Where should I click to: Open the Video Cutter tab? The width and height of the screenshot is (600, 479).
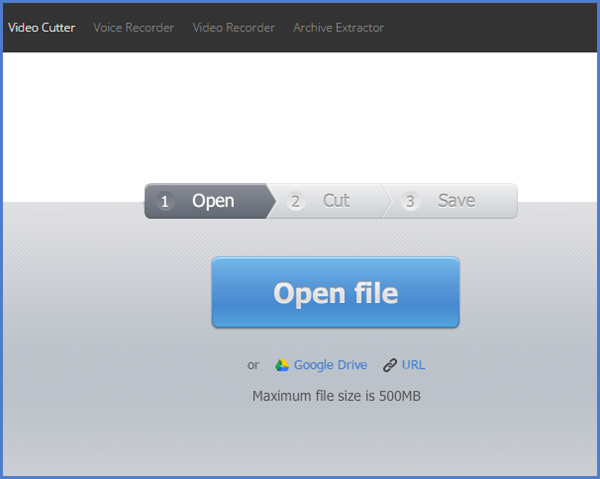click(x=41, y=28)
